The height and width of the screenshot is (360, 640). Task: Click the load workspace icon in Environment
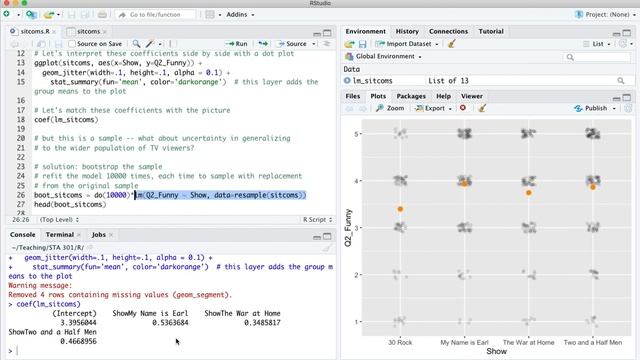(349, 44)
